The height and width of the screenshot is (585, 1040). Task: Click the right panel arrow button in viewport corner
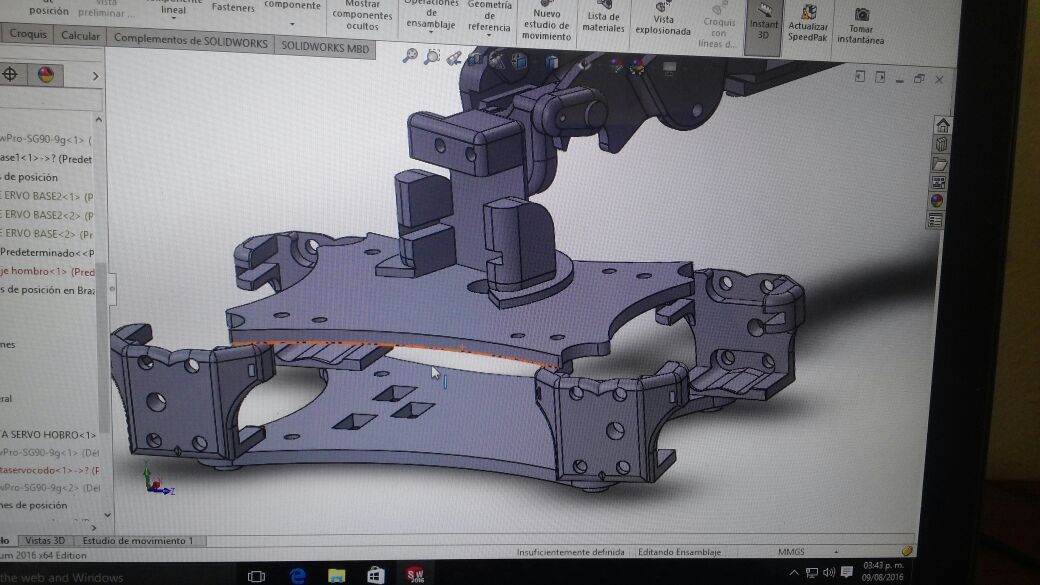(x=879, y=77)
